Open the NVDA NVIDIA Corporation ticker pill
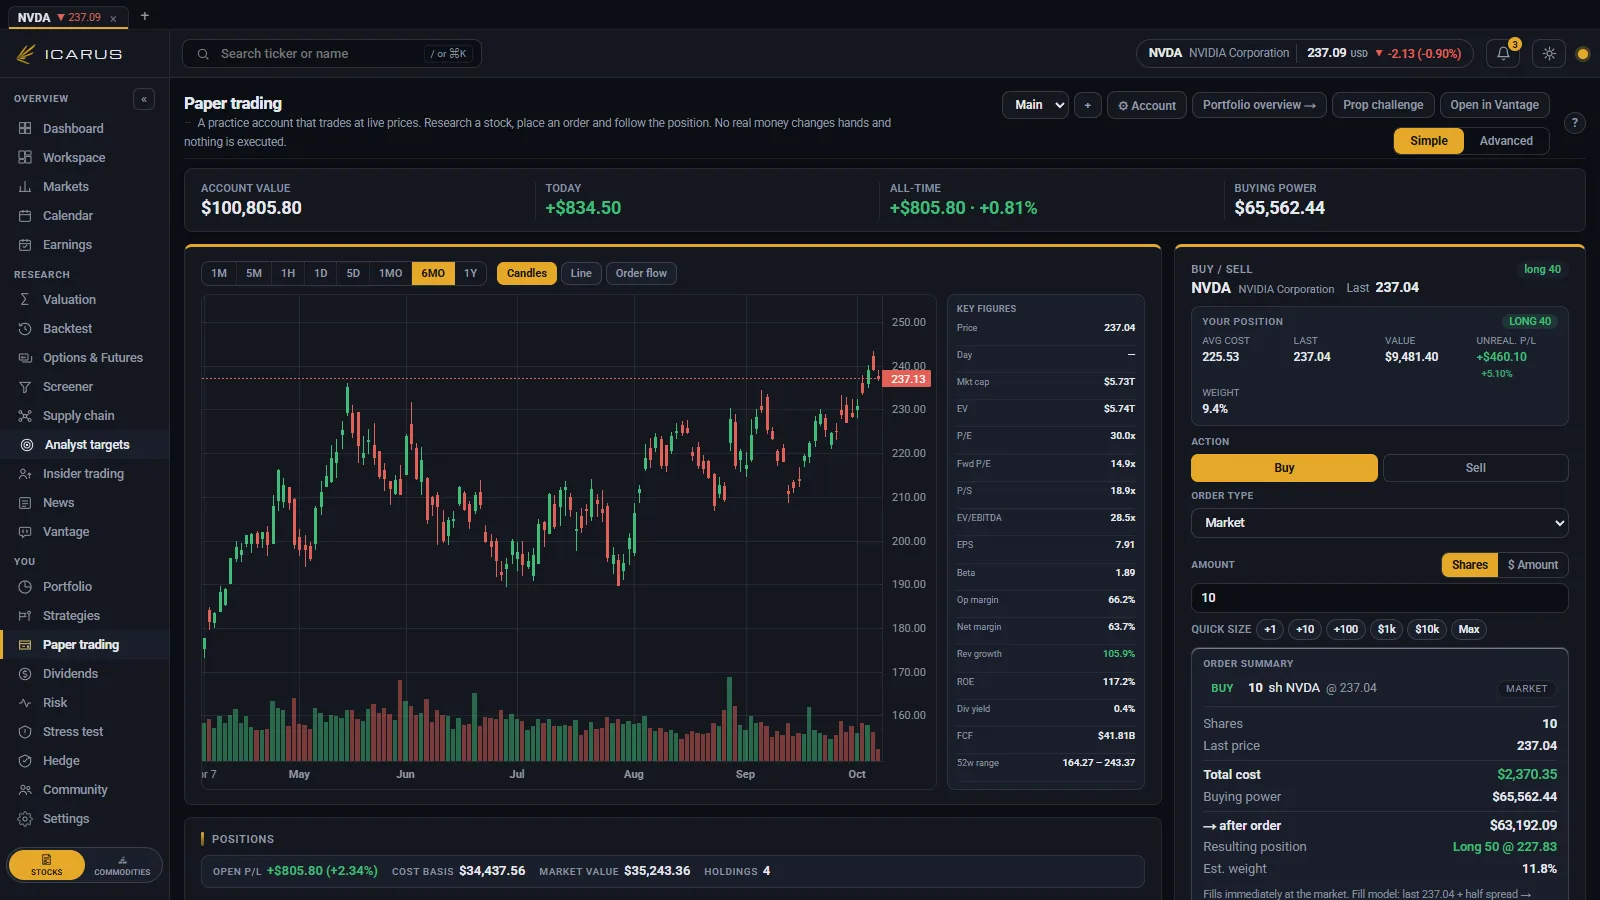Viewport: 1600px width, 900px height. coord(1304,54)
